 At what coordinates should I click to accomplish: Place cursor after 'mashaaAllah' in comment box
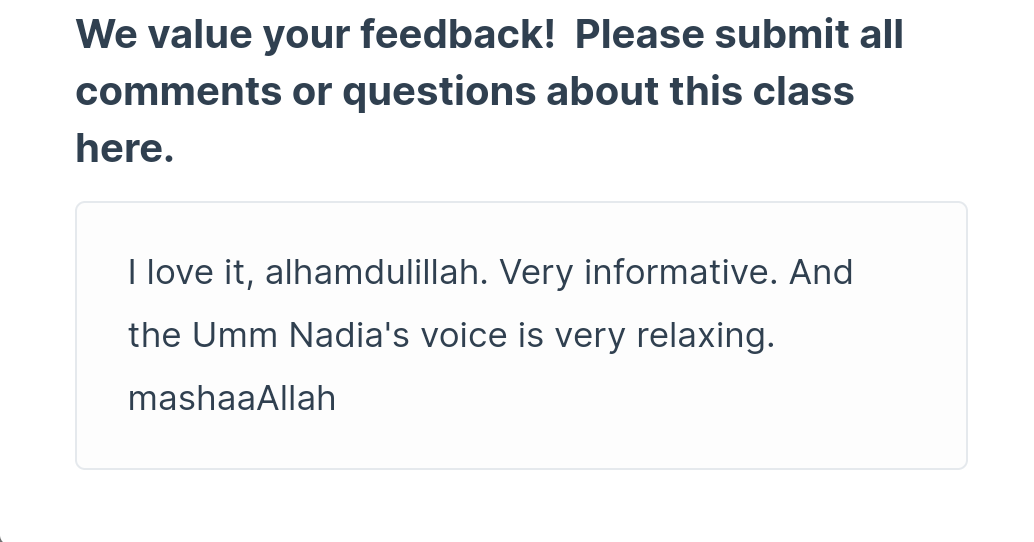pos(337,398)
